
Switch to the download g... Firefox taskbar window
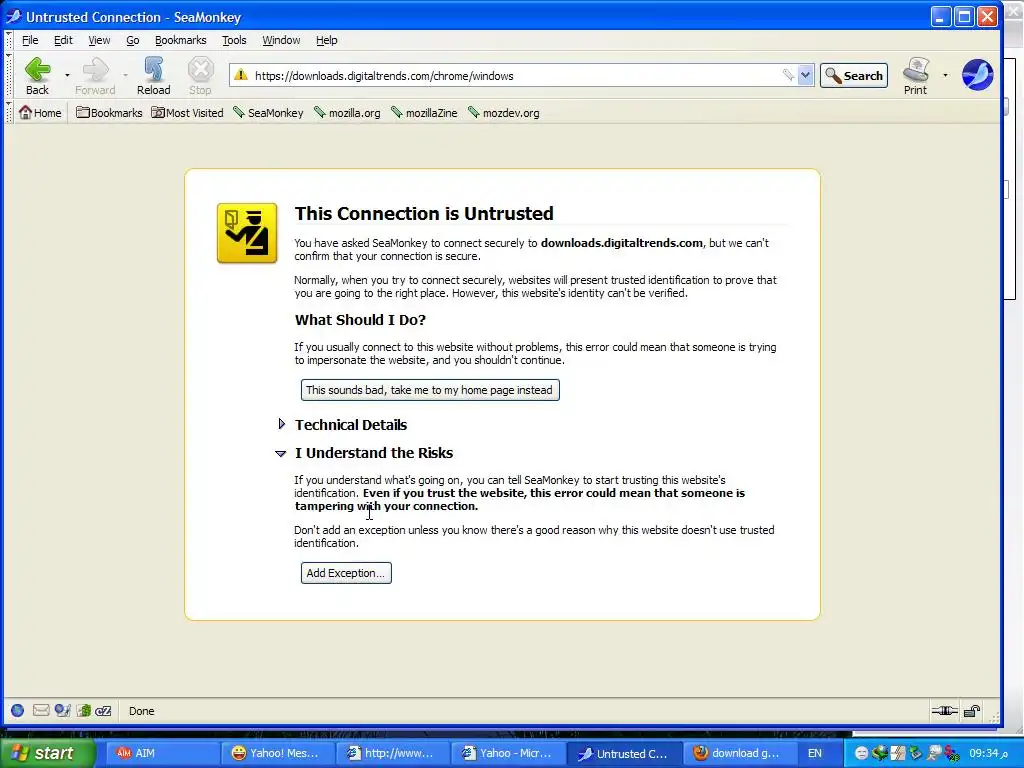coord(738,753)
